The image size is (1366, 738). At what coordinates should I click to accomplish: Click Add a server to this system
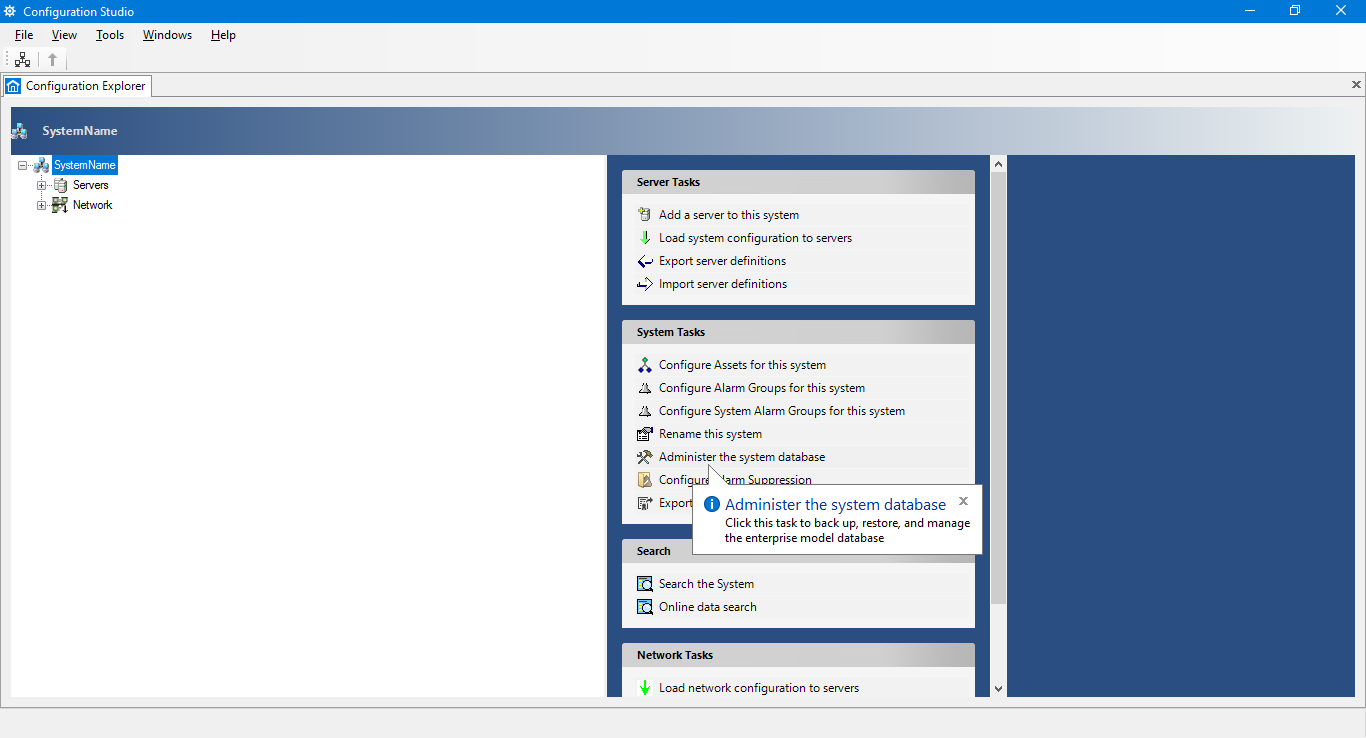point(729,215)
